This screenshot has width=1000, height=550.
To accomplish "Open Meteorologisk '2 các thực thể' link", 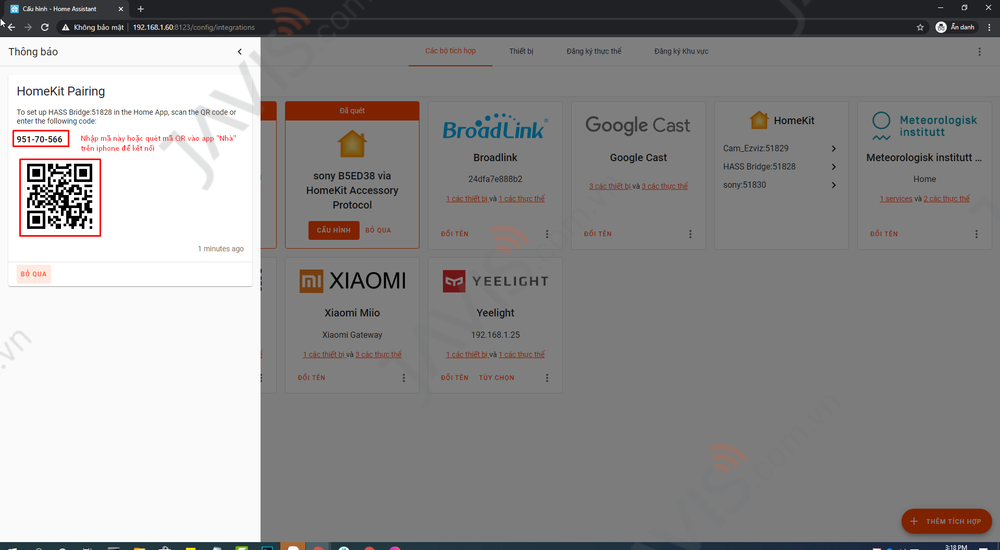I will [x=946, y=198].
